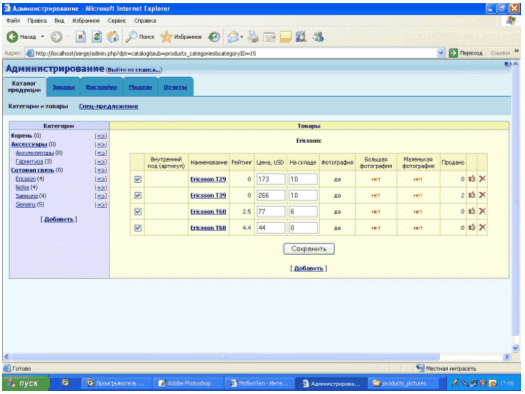The height and width of the screenshot is (394, 525).
Task: Click stock field for Ericsson T60
Action: point(303,212)
